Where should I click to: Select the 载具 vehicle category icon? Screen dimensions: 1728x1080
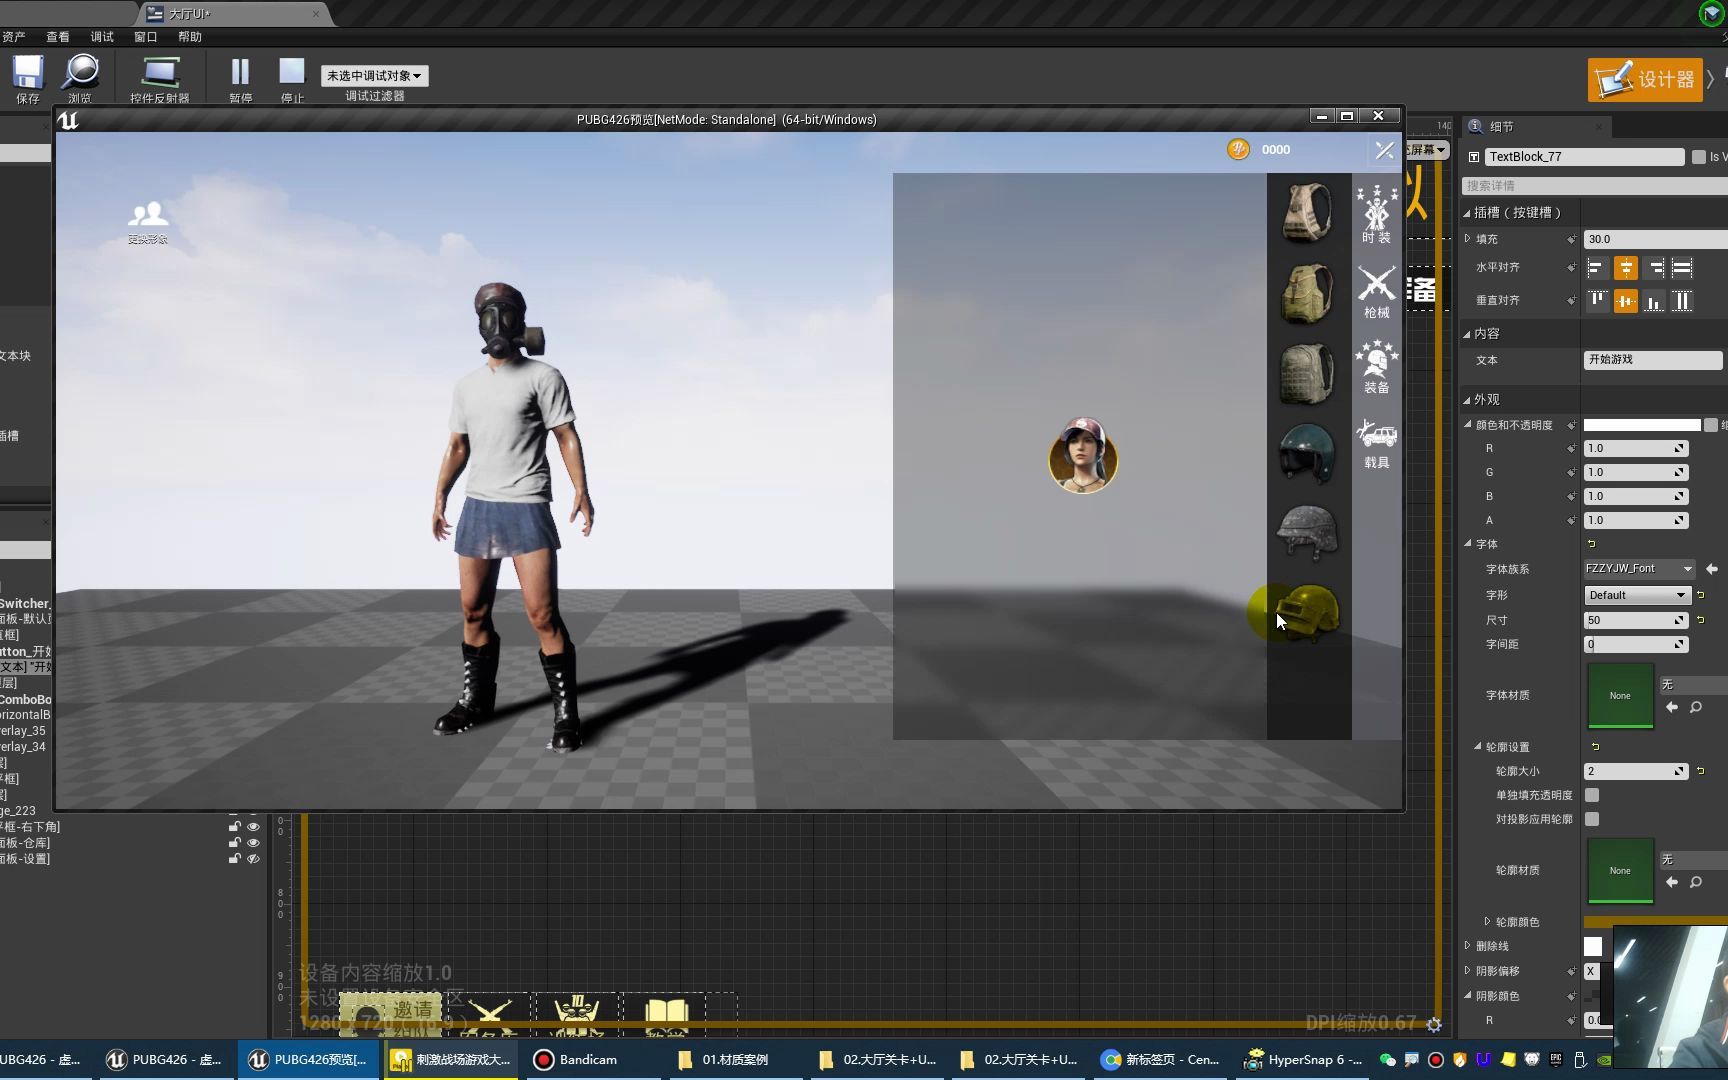click(x=1376, y=445)
